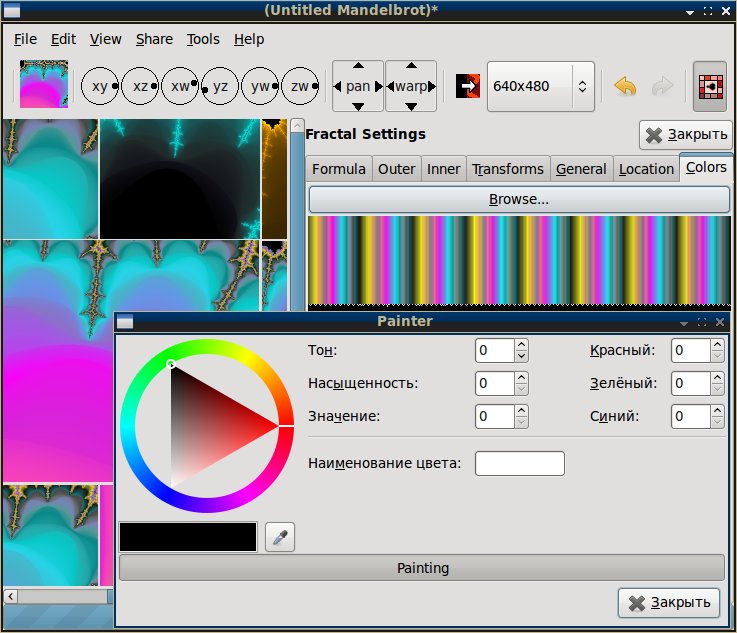Open the File menu

click(25, 39)
